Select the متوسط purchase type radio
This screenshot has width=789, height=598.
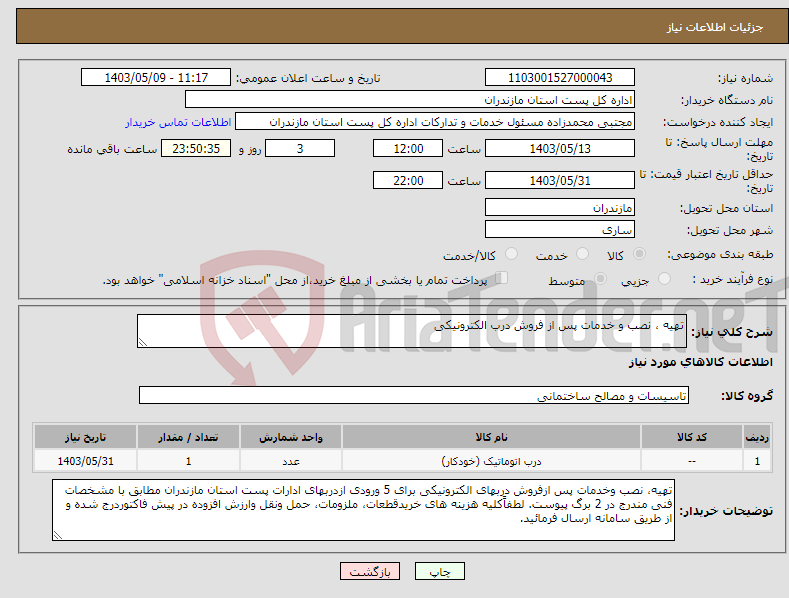coord(600,279)
